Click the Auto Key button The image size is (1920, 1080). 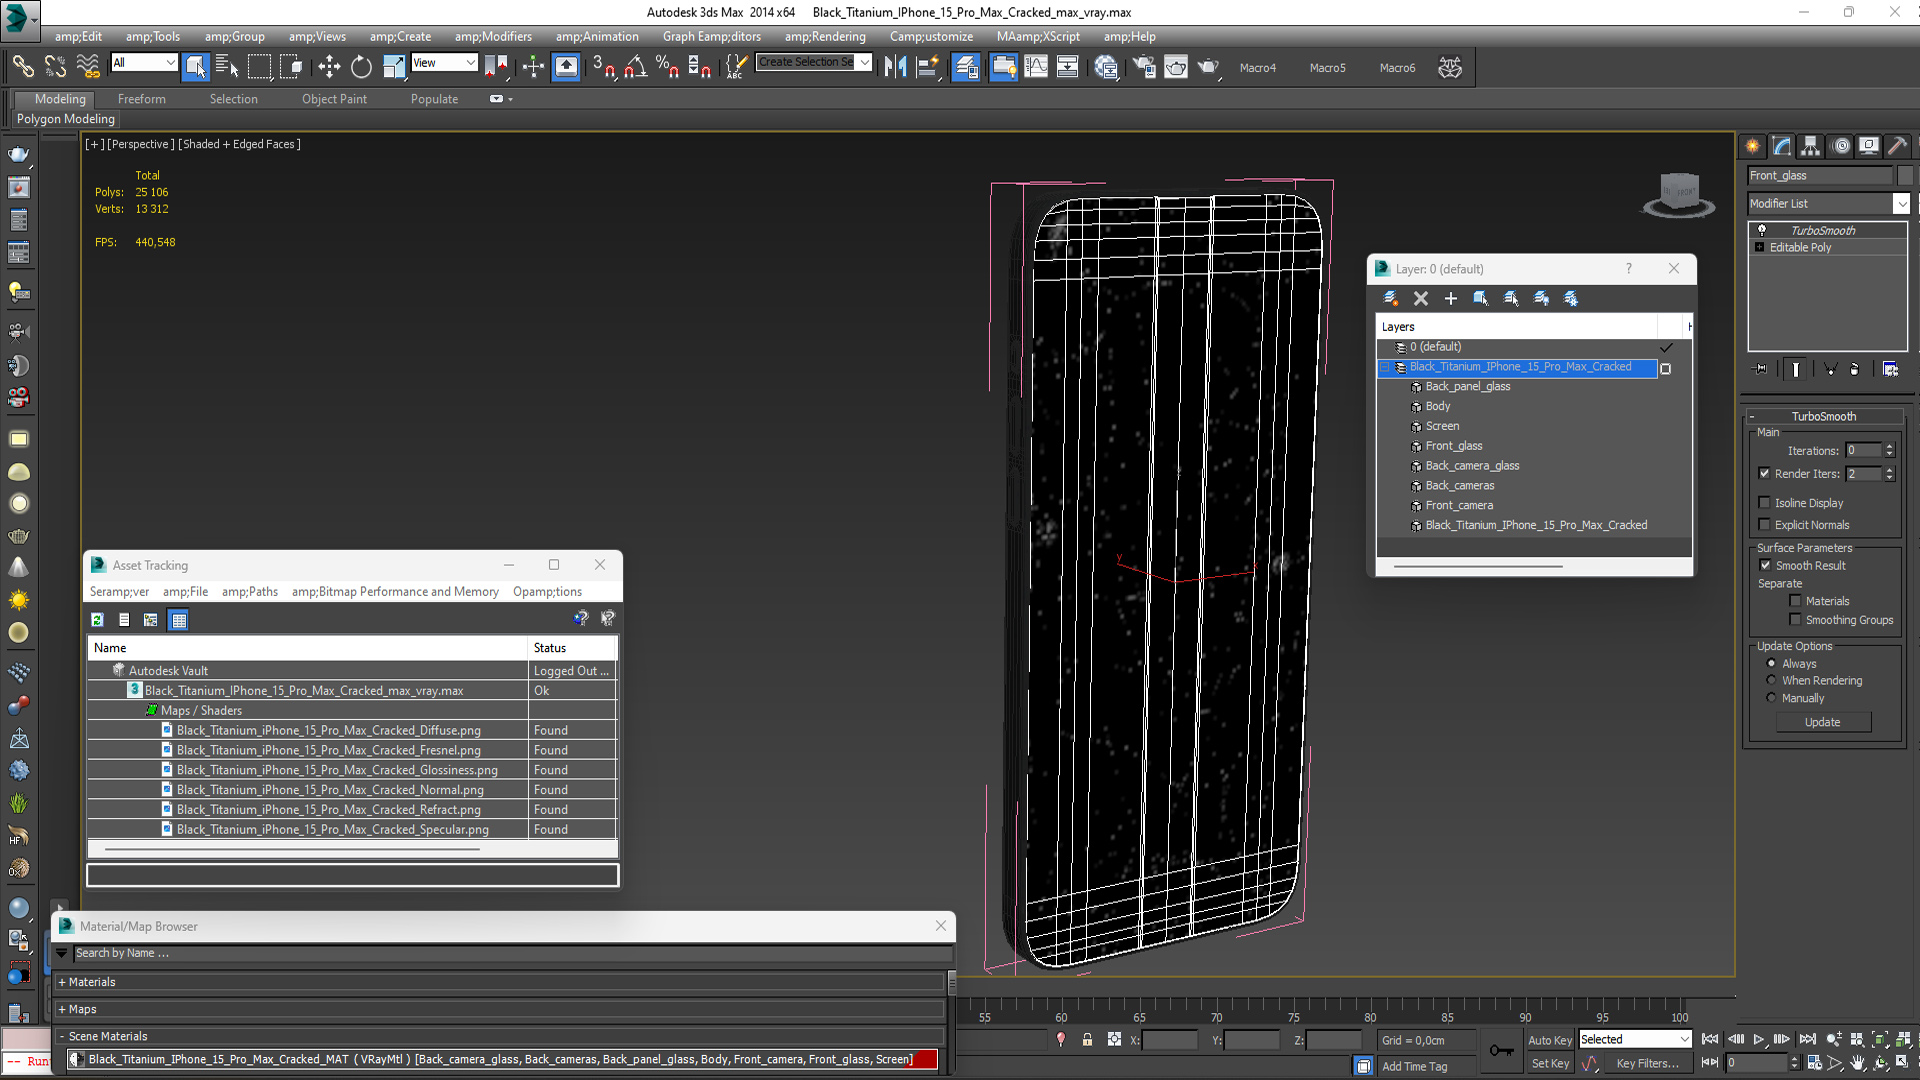pos(1550,1040)
